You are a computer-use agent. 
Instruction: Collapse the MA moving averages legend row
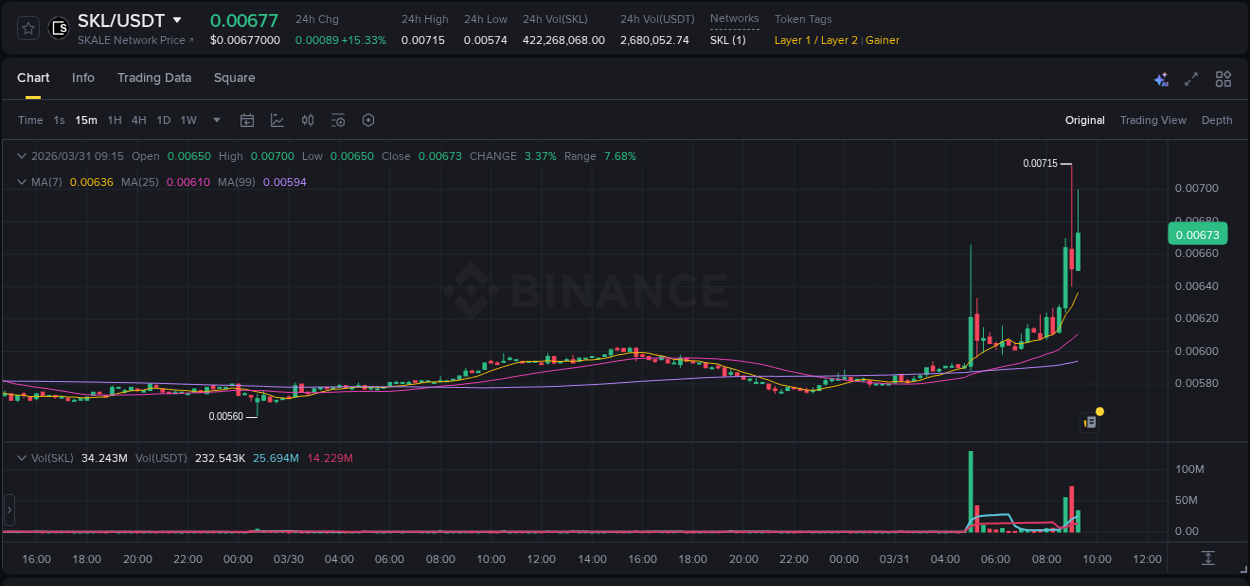pyautogui.click(x=21, y=181)
